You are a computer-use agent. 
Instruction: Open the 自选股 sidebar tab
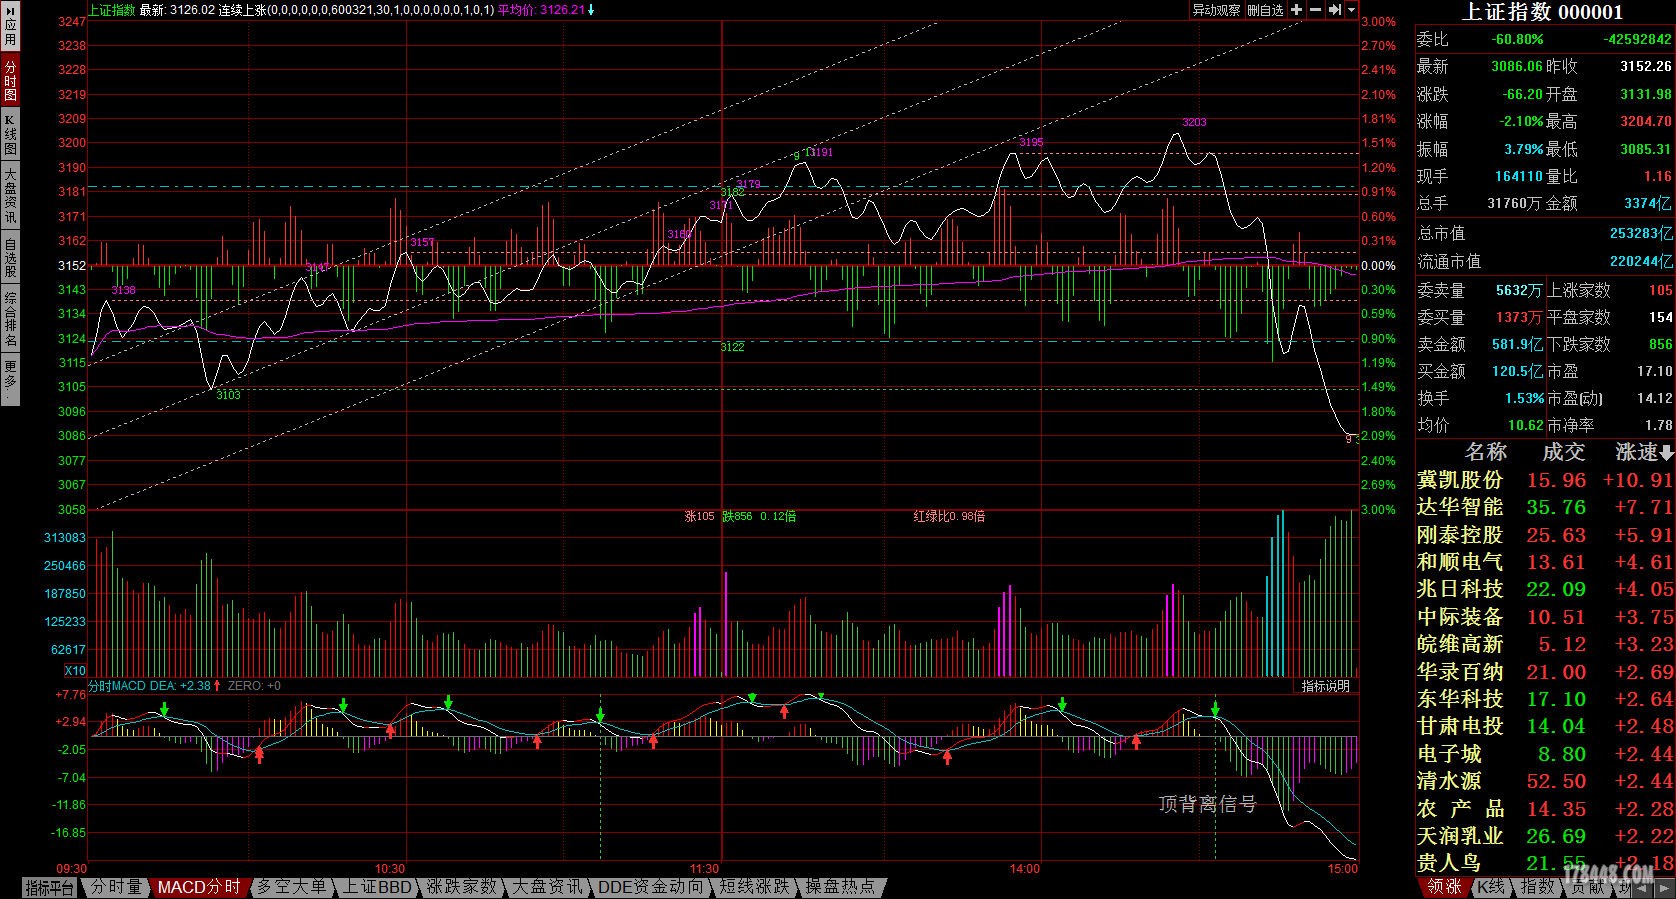pyautogui.click(x=10, y=258)
